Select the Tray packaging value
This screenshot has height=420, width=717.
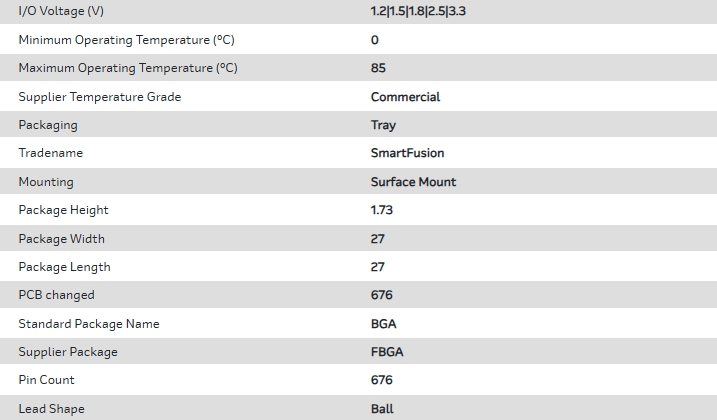383,125
